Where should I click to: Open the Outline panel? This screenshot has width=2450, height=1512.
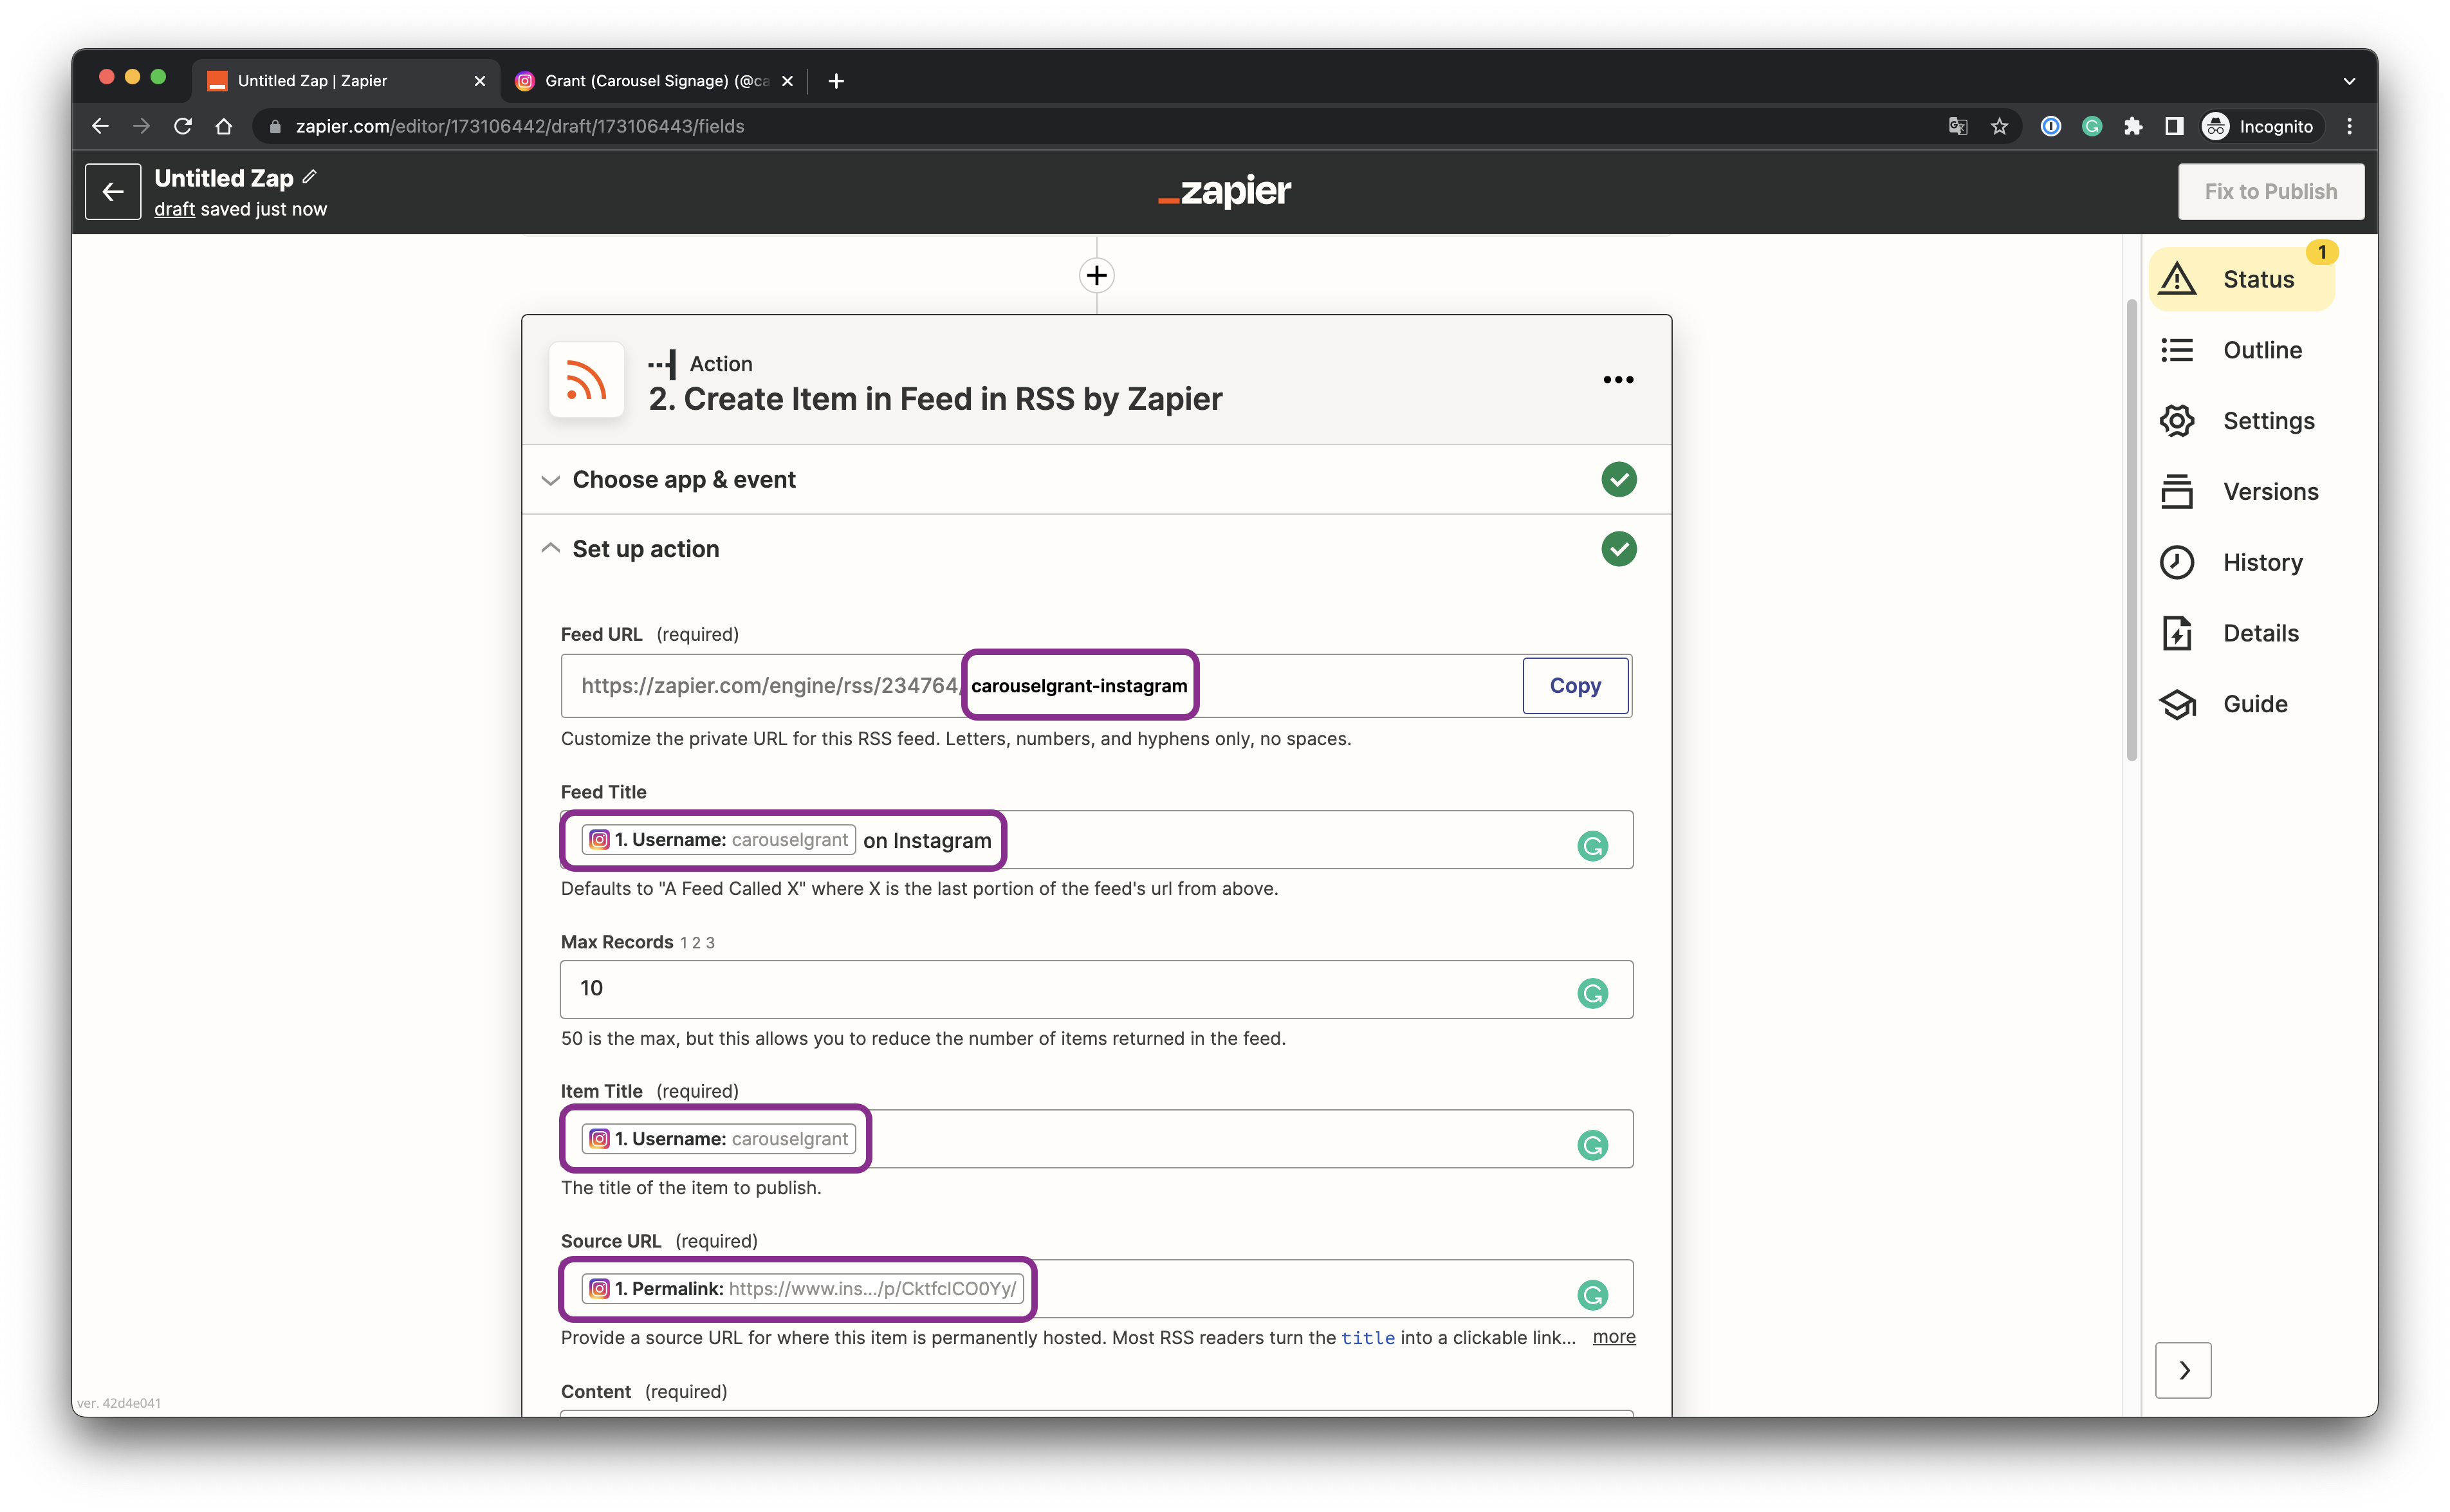point(2231,350)
